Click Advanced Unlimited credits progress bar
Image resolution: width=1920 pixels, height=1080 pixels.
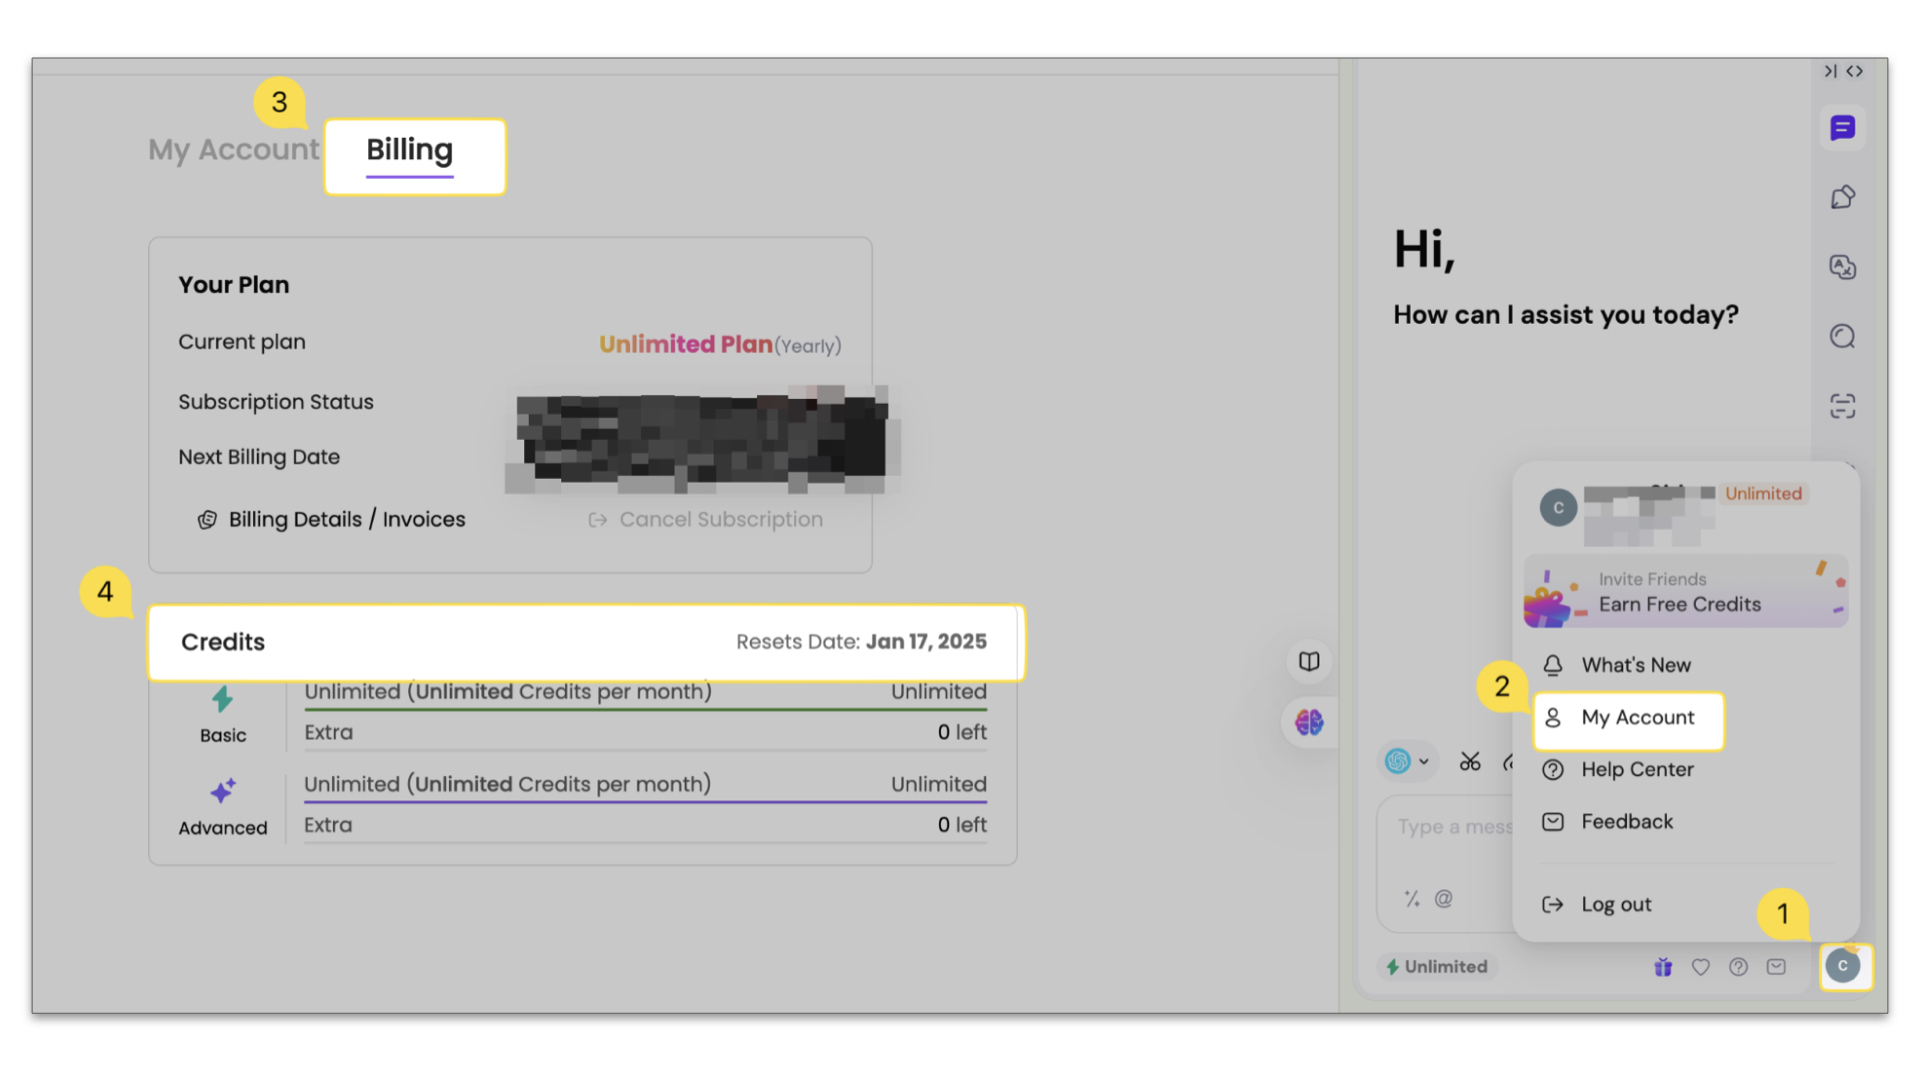click(645, 802)
